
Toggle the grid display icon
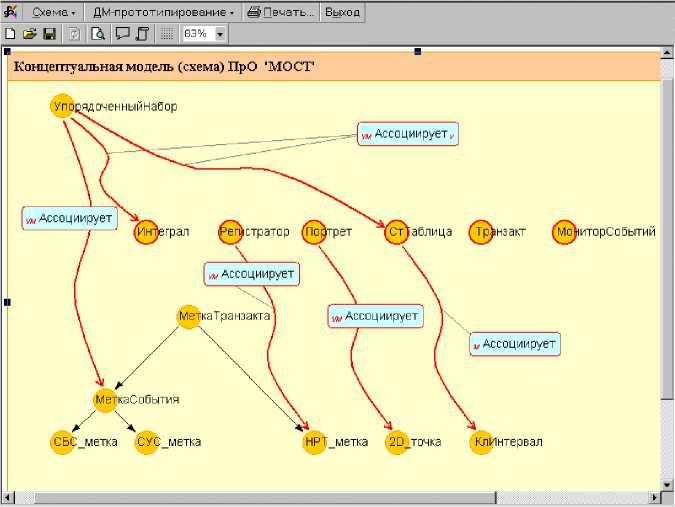(167, 34)
